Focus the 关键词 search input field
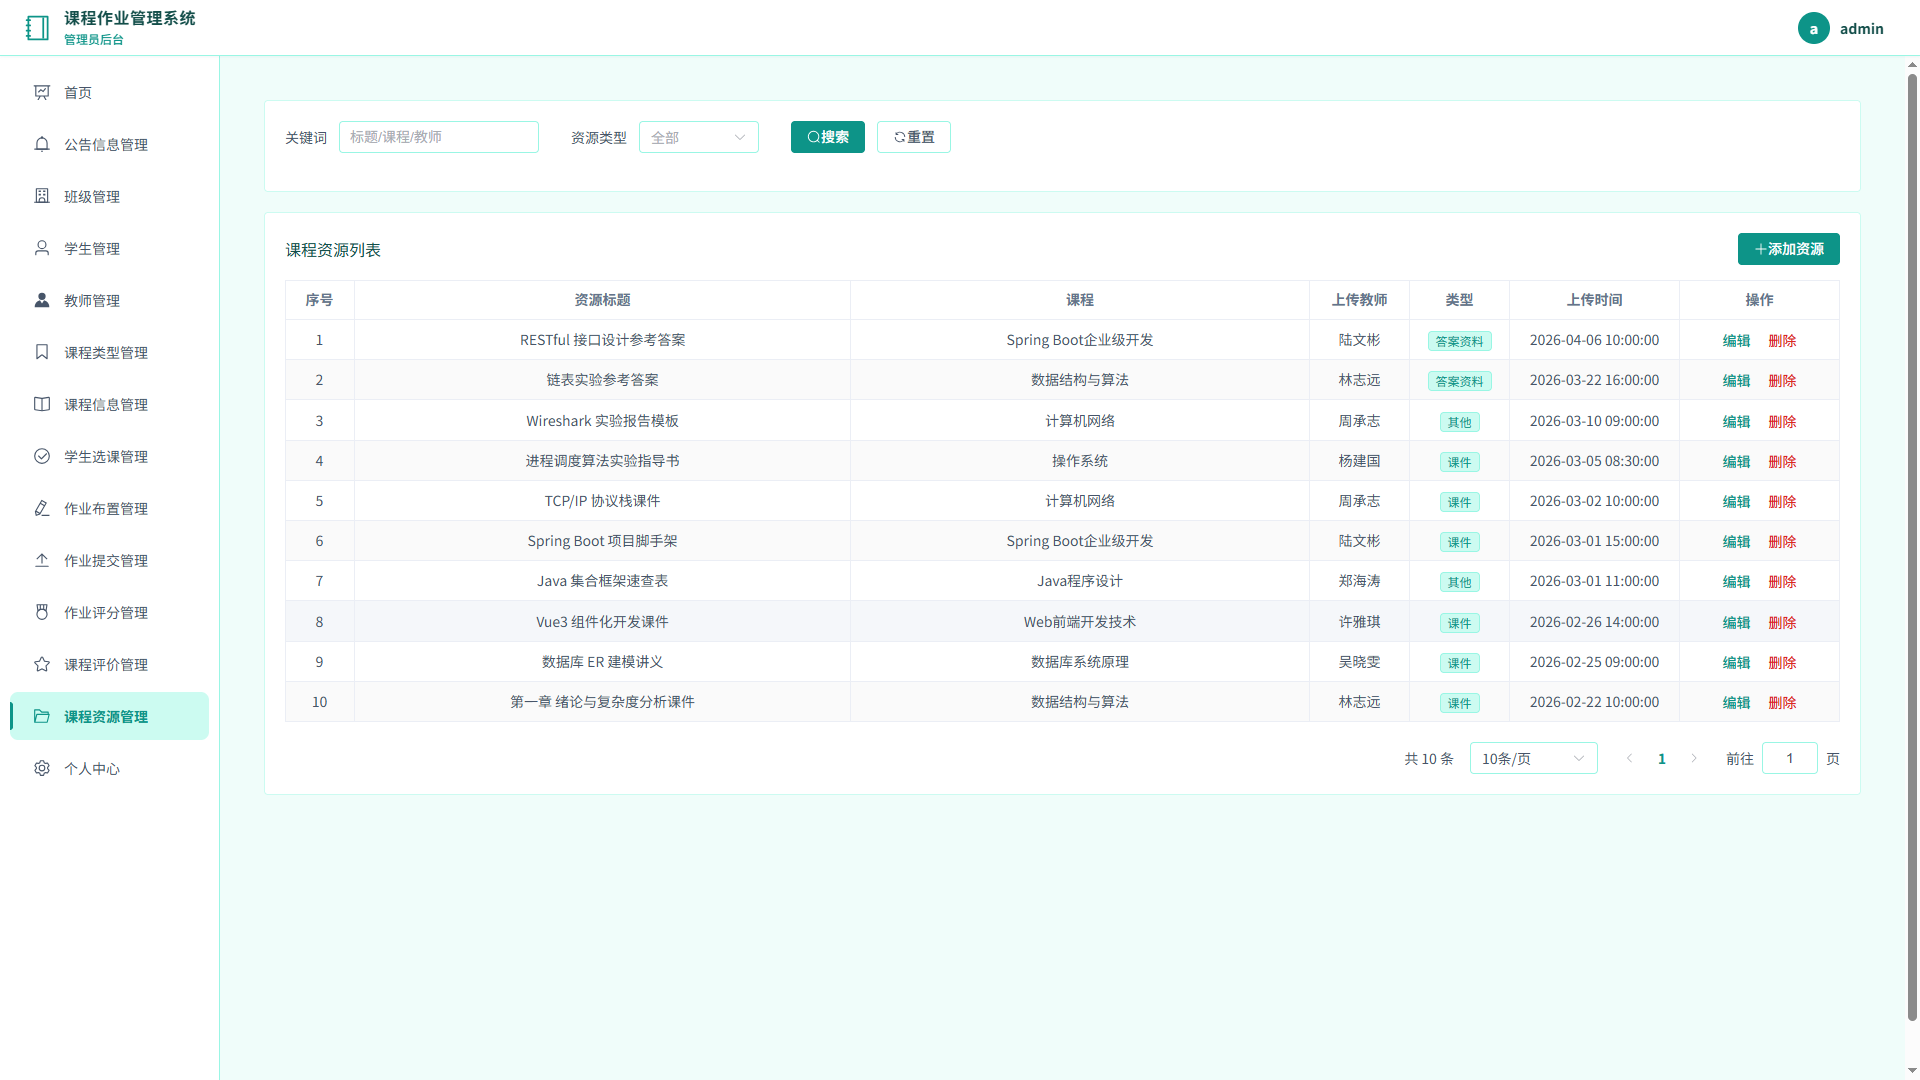This screenshot has height=1080, width=1920. coord(439,137)
